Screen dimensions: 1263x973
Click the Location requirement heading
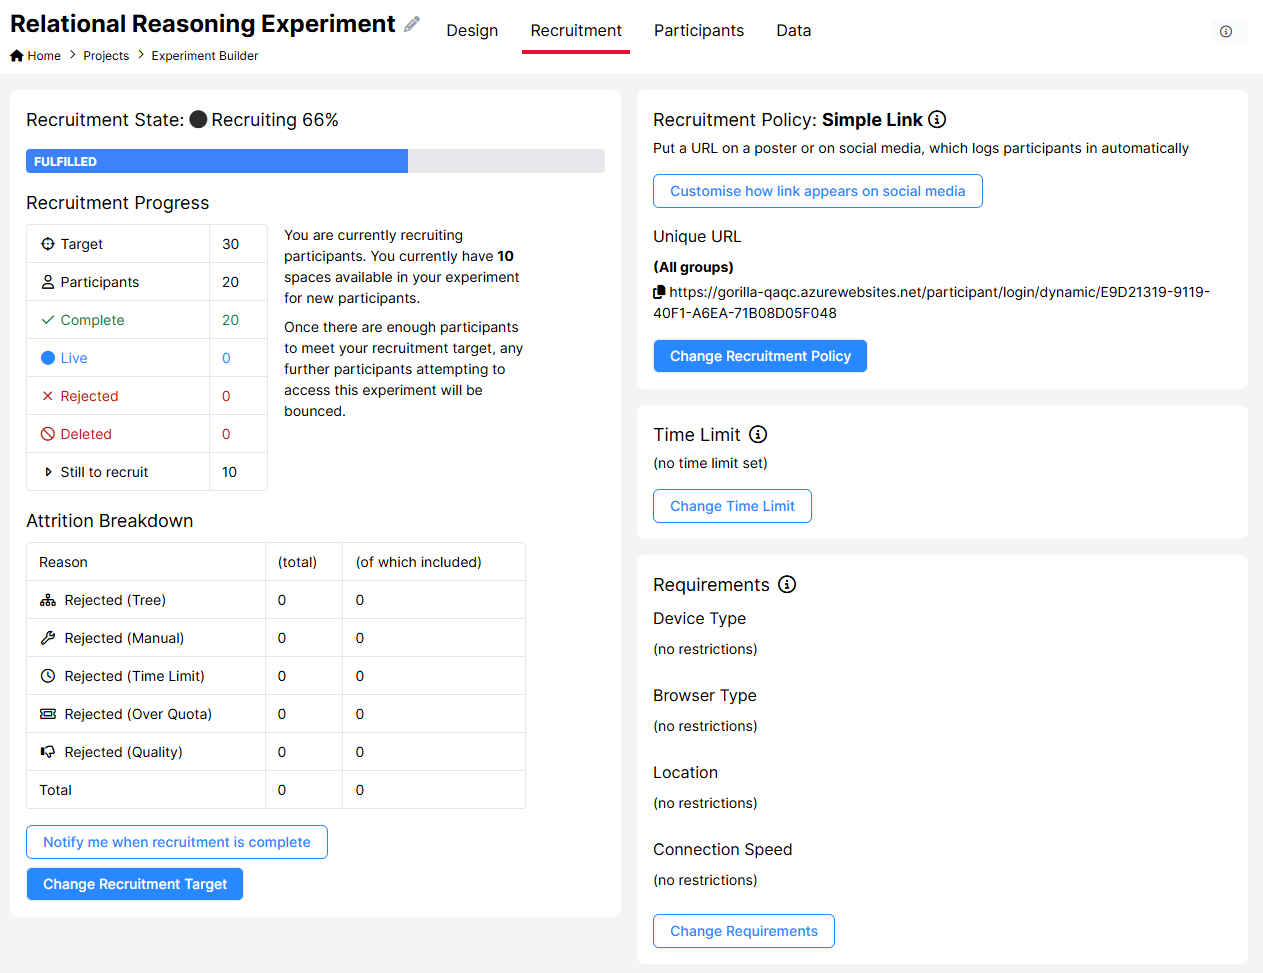pos(686,772)
